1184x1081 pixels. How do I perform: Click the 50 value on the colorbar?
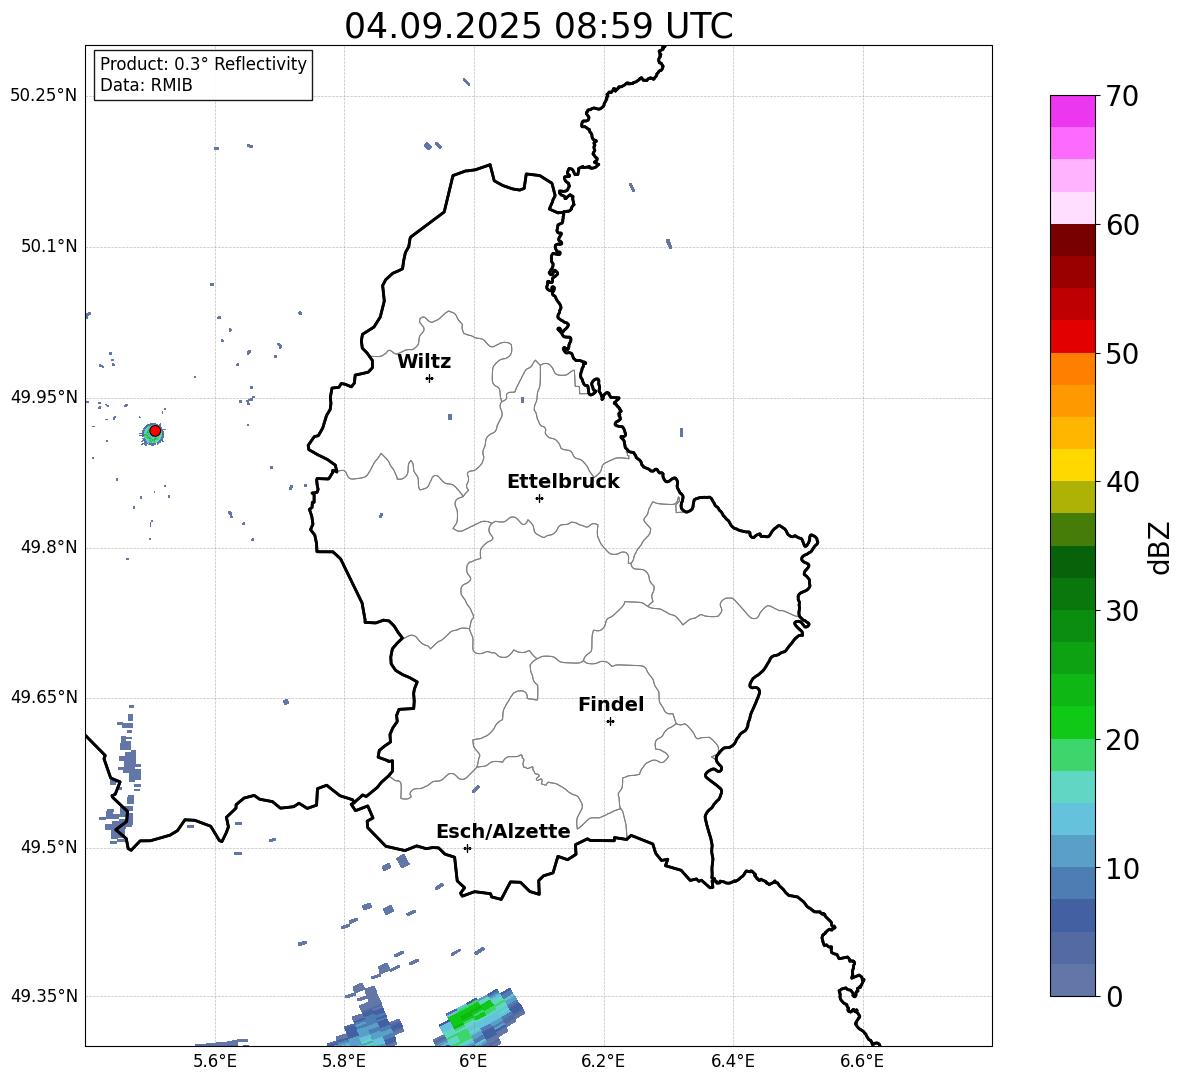1122,353
